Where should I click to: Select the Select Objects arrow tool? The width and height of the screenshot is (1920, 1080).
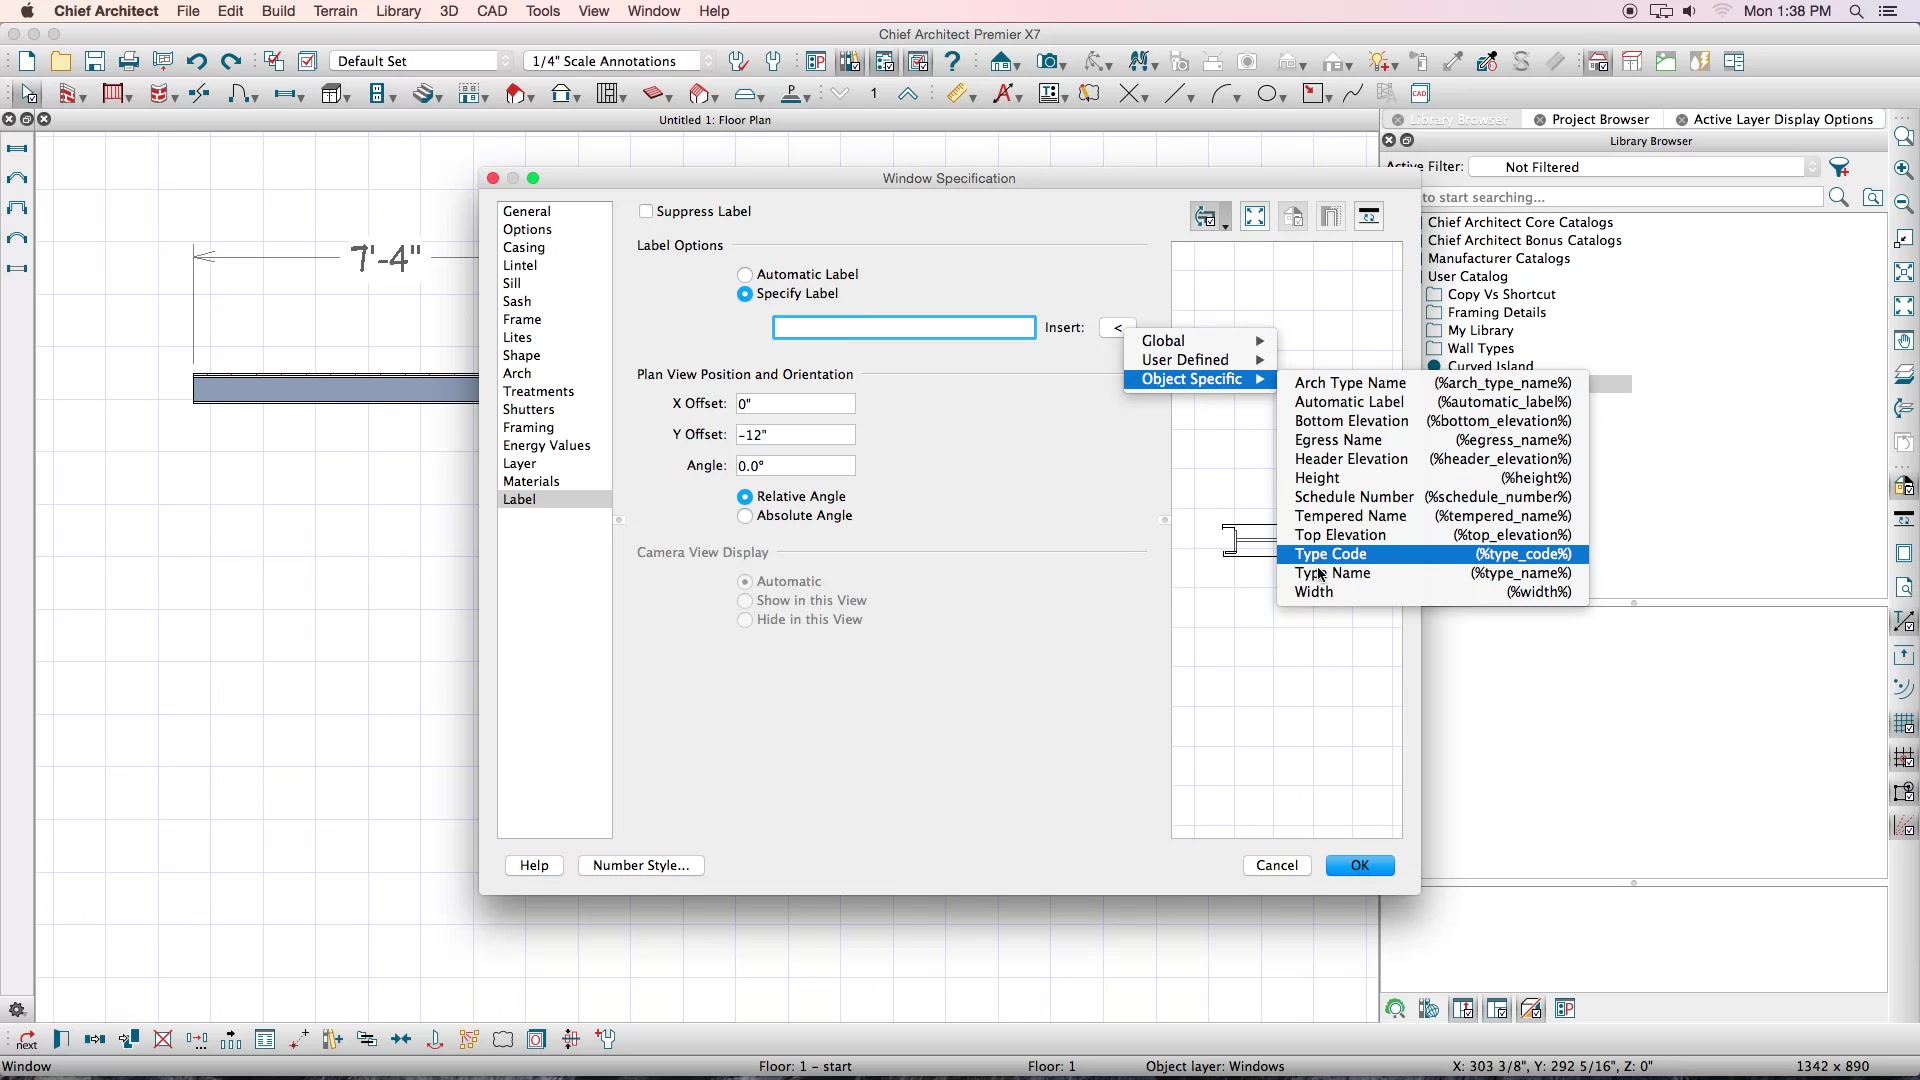pos(28,94)
